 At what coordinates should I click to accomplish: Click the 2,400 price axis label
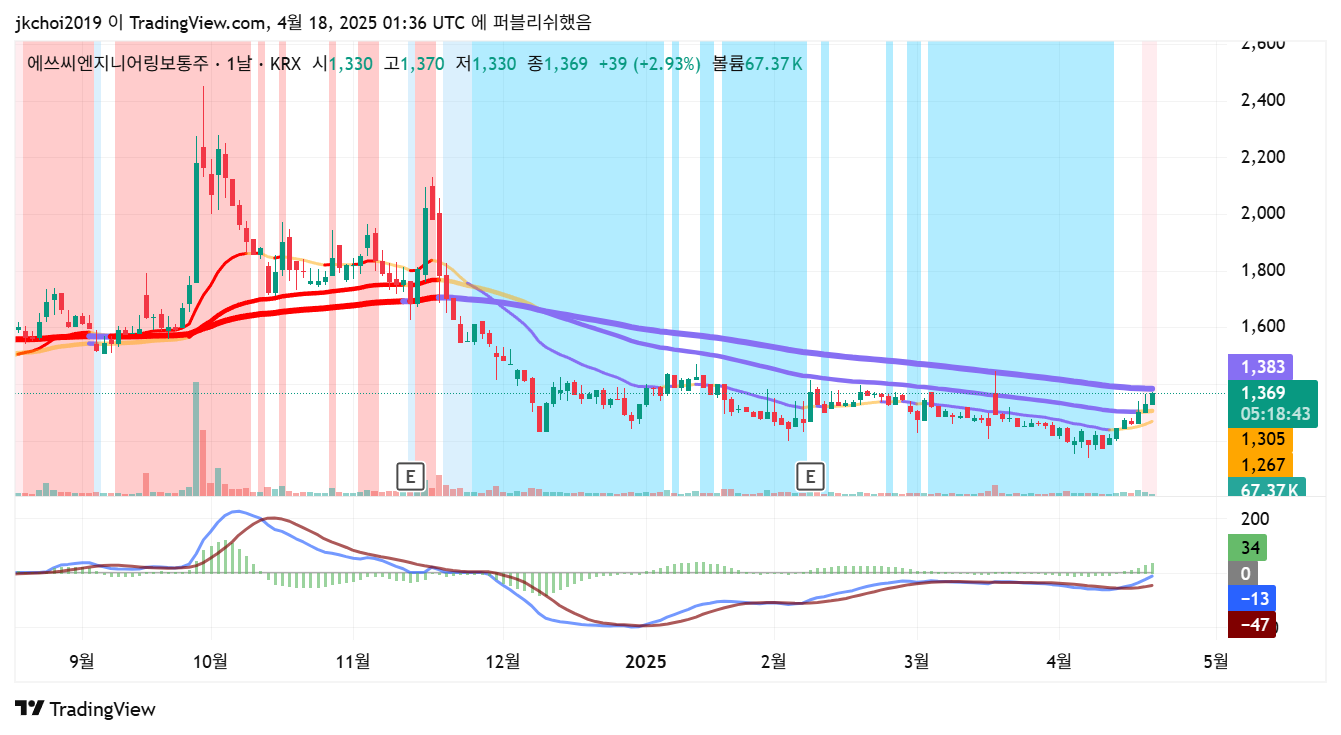pyautogui.click(x=1262, y=100)
